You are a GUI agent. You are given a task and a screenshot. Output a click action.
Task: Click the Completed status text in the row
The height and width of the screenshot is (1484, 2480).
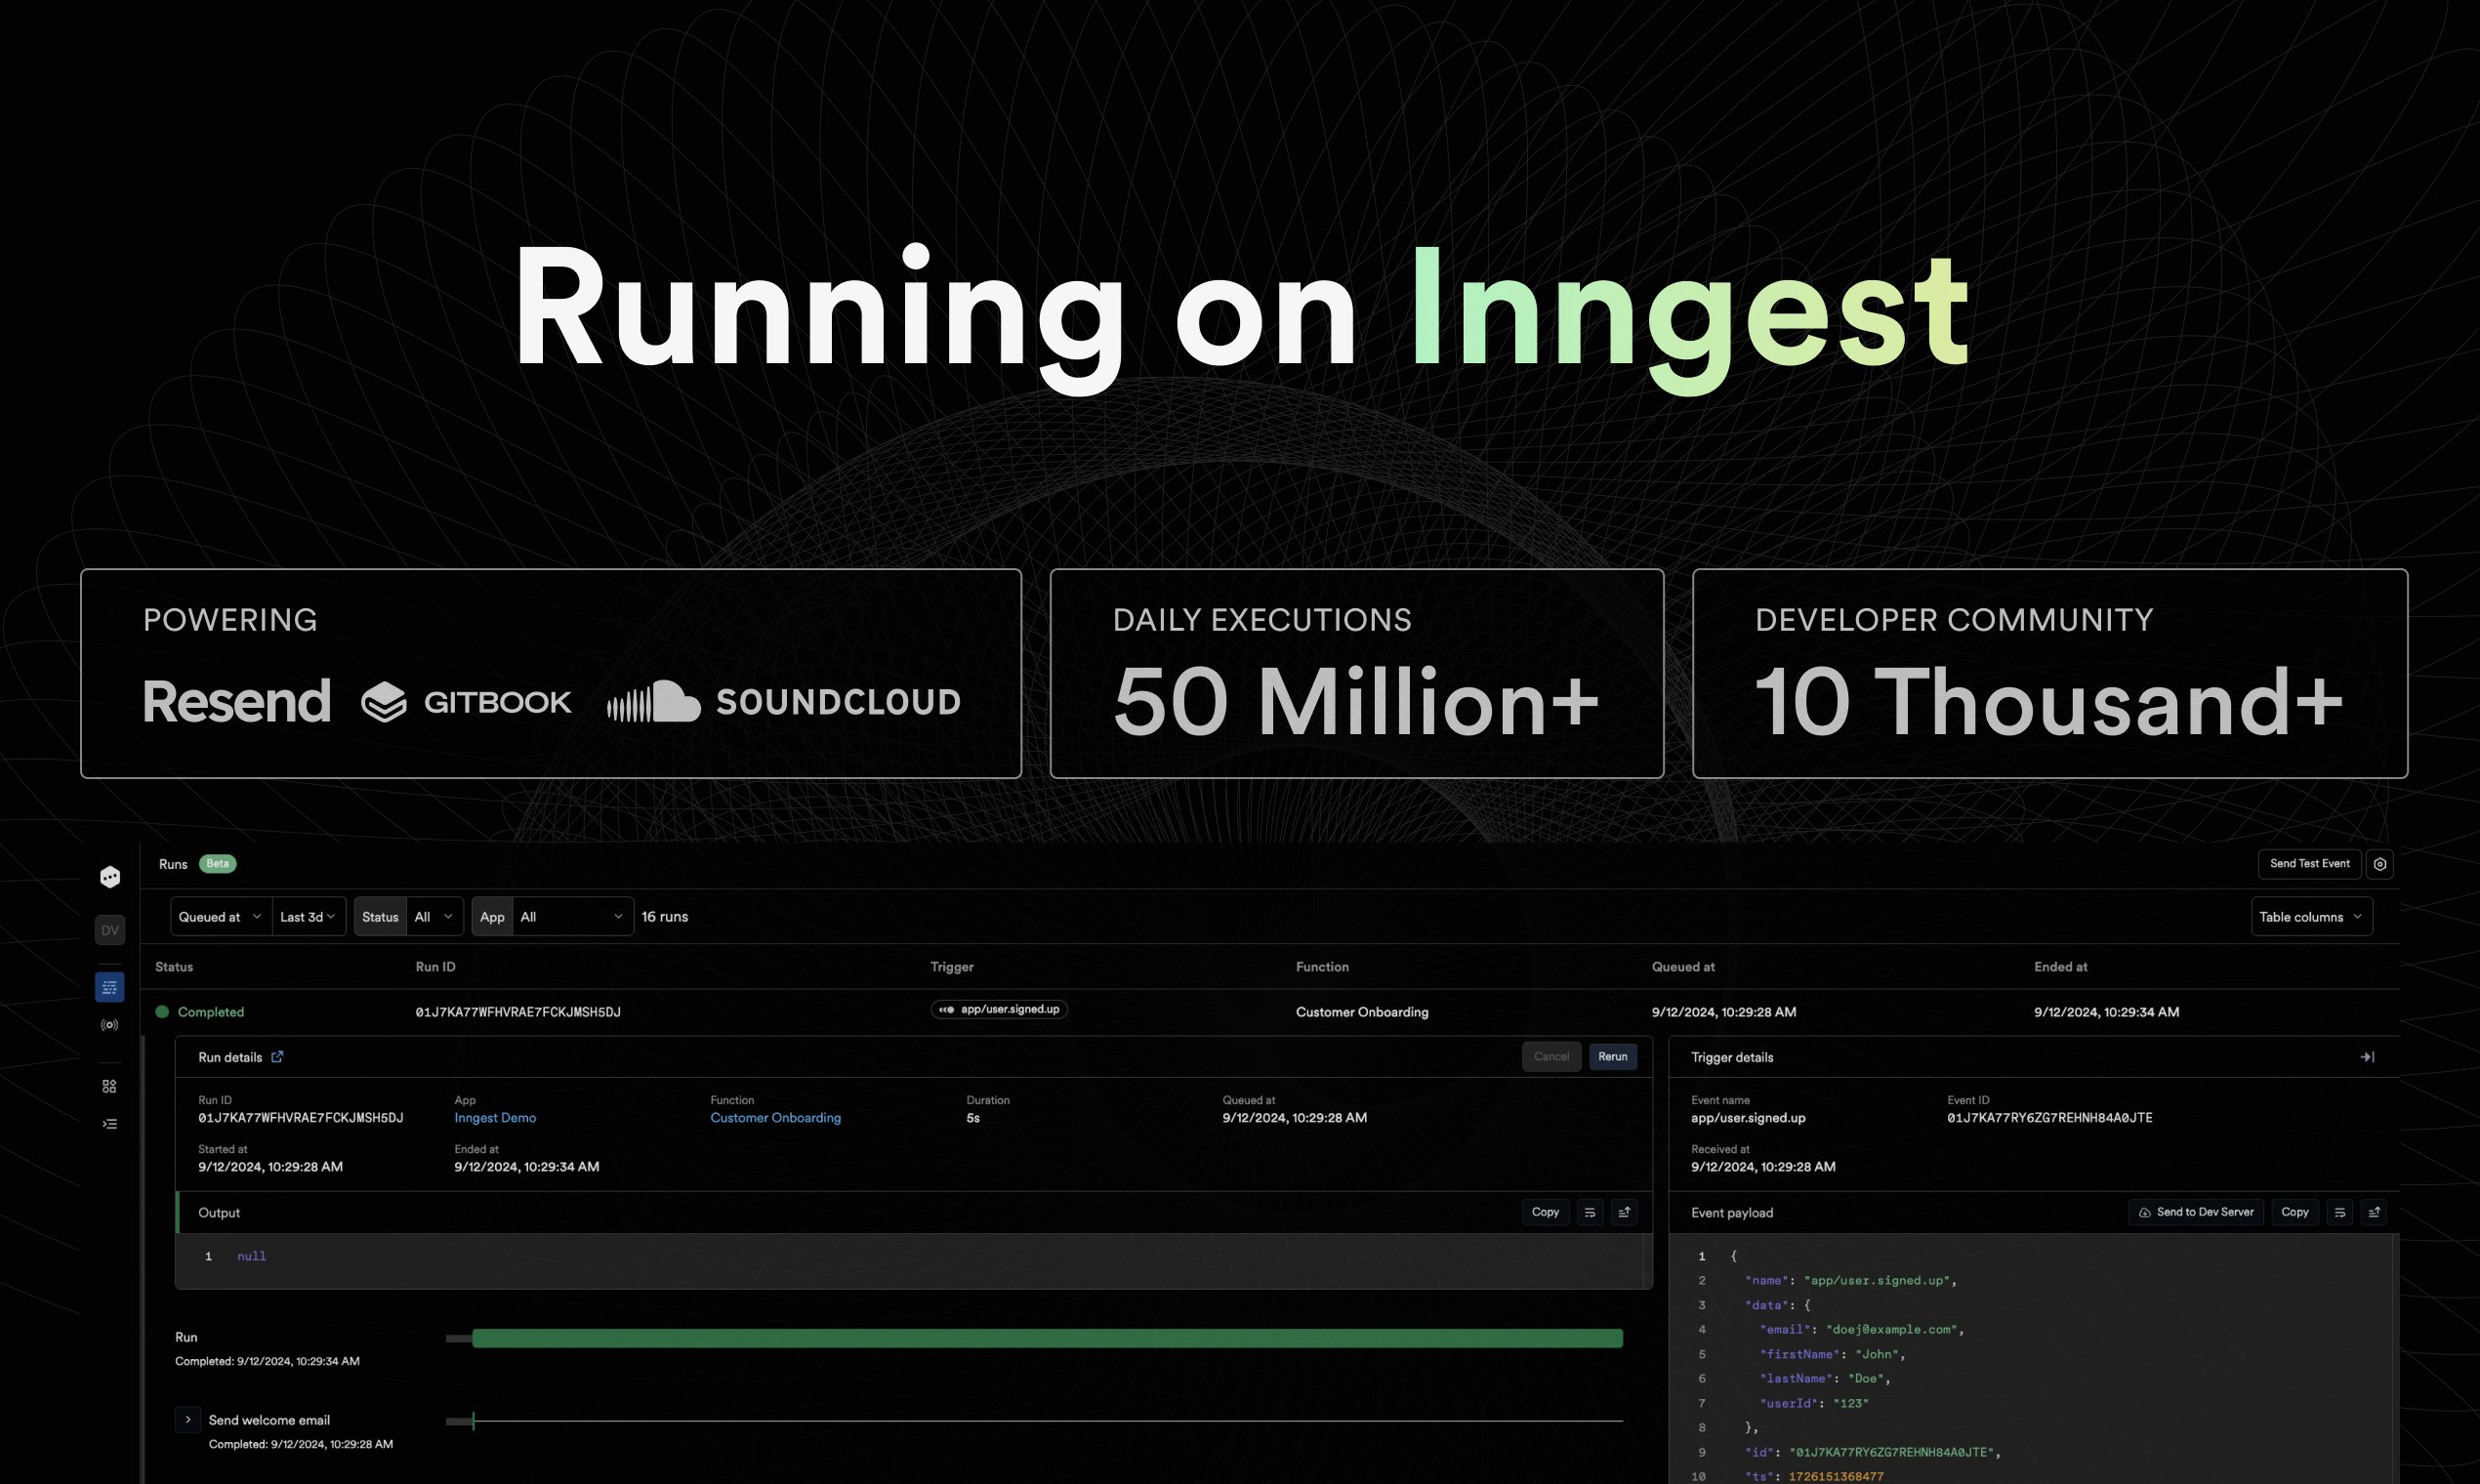[x=211, y=1012]
